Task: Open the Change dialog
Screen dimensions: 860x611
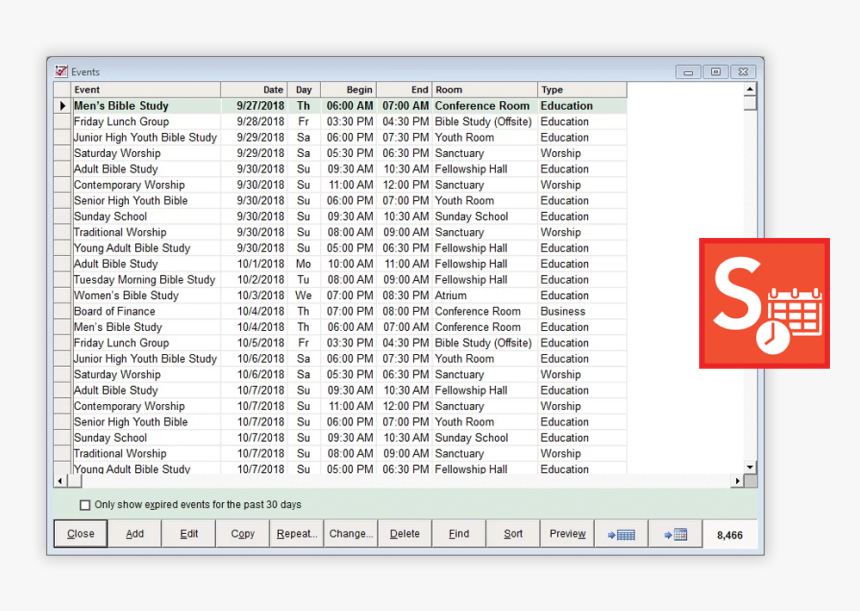Action: coord(350,534)
